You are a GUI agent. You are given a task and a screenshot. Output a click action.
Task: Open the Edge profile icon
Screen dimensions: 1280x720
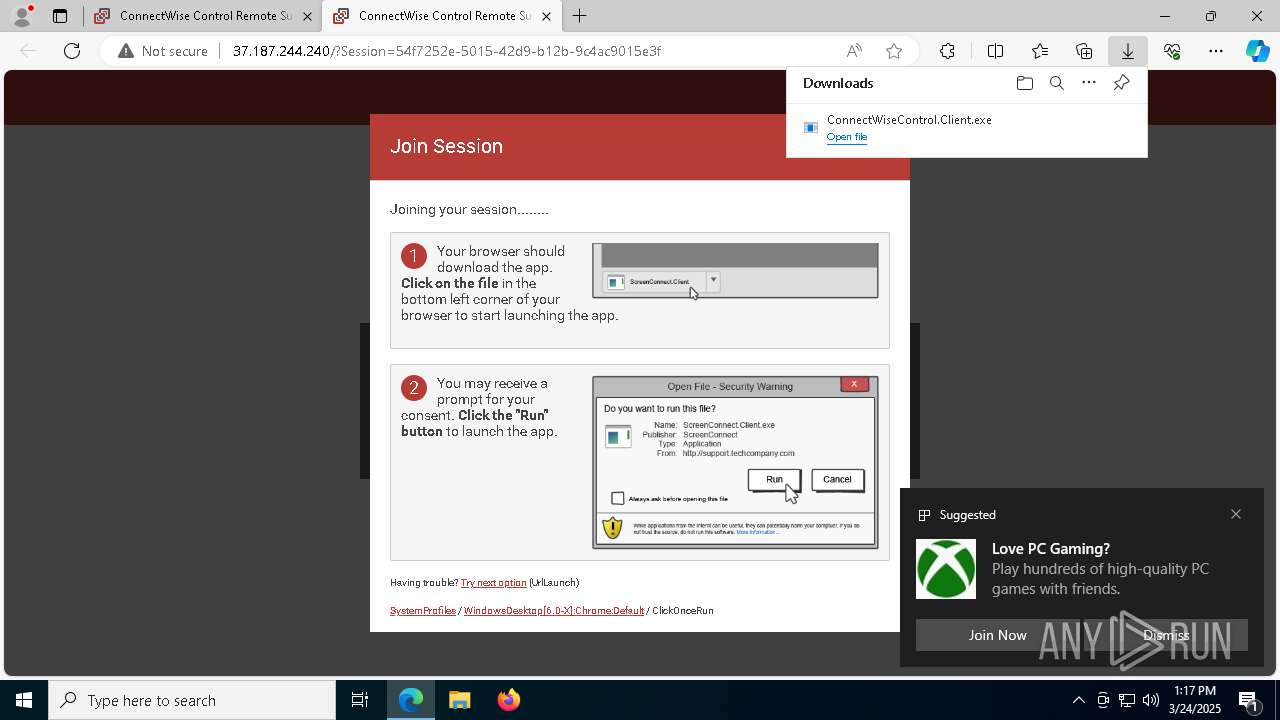(22, 15)
